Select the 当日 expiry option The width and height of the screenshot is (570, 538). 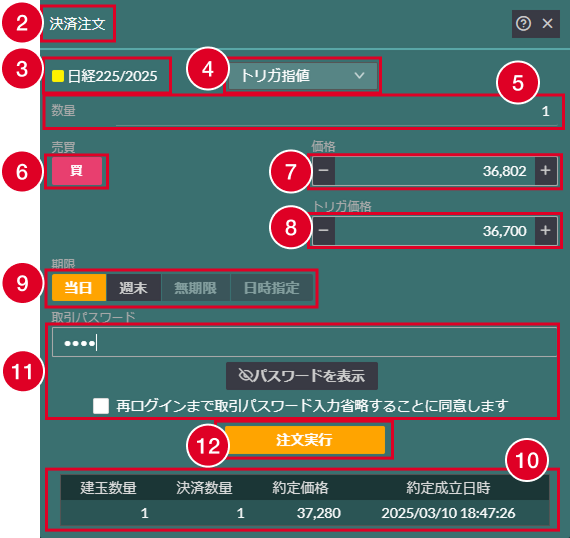pos(79,288)
